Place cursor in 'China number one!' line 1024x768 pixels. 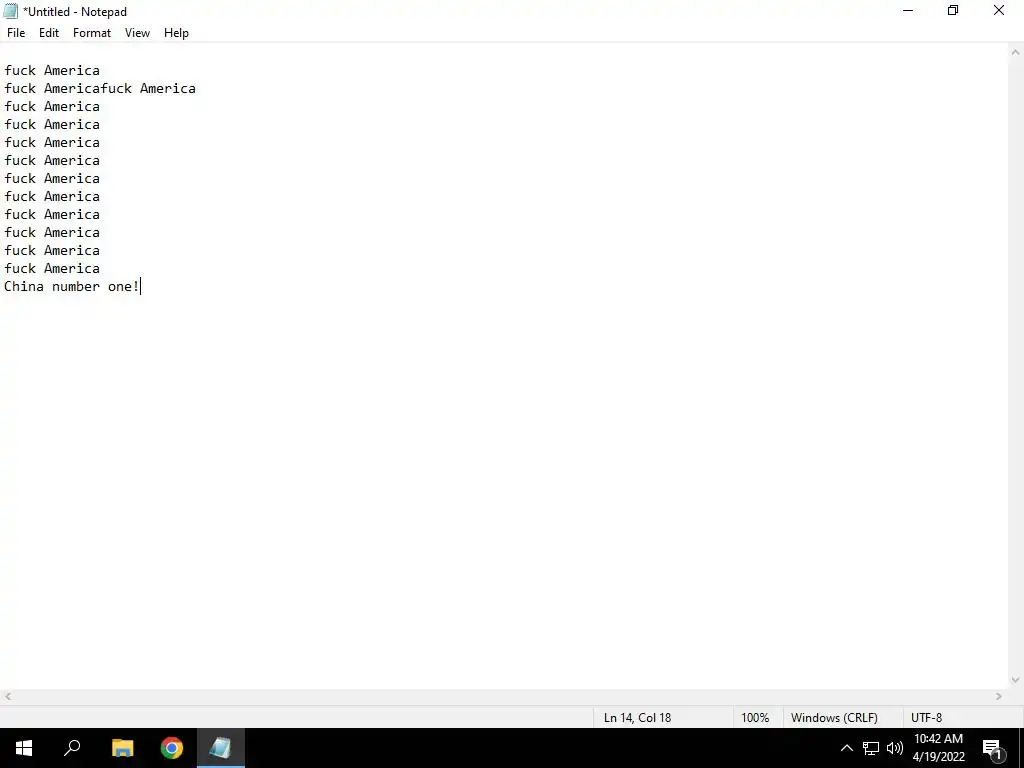pyautogui.click(x=72, y=286)
